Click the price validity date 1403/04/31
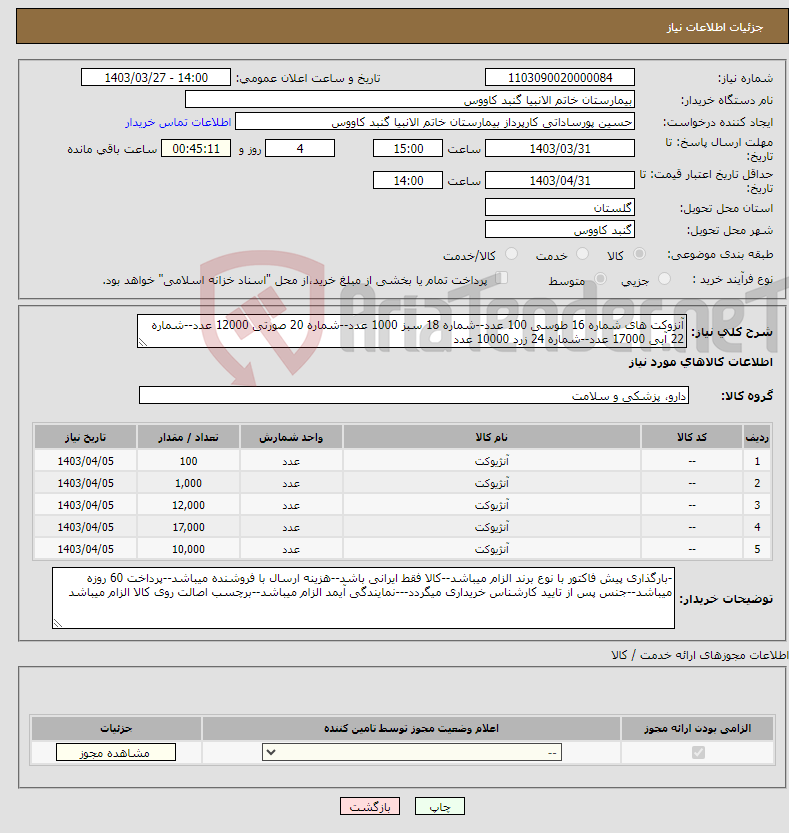This screenshot has width=789, height=833. coord(560,180)
